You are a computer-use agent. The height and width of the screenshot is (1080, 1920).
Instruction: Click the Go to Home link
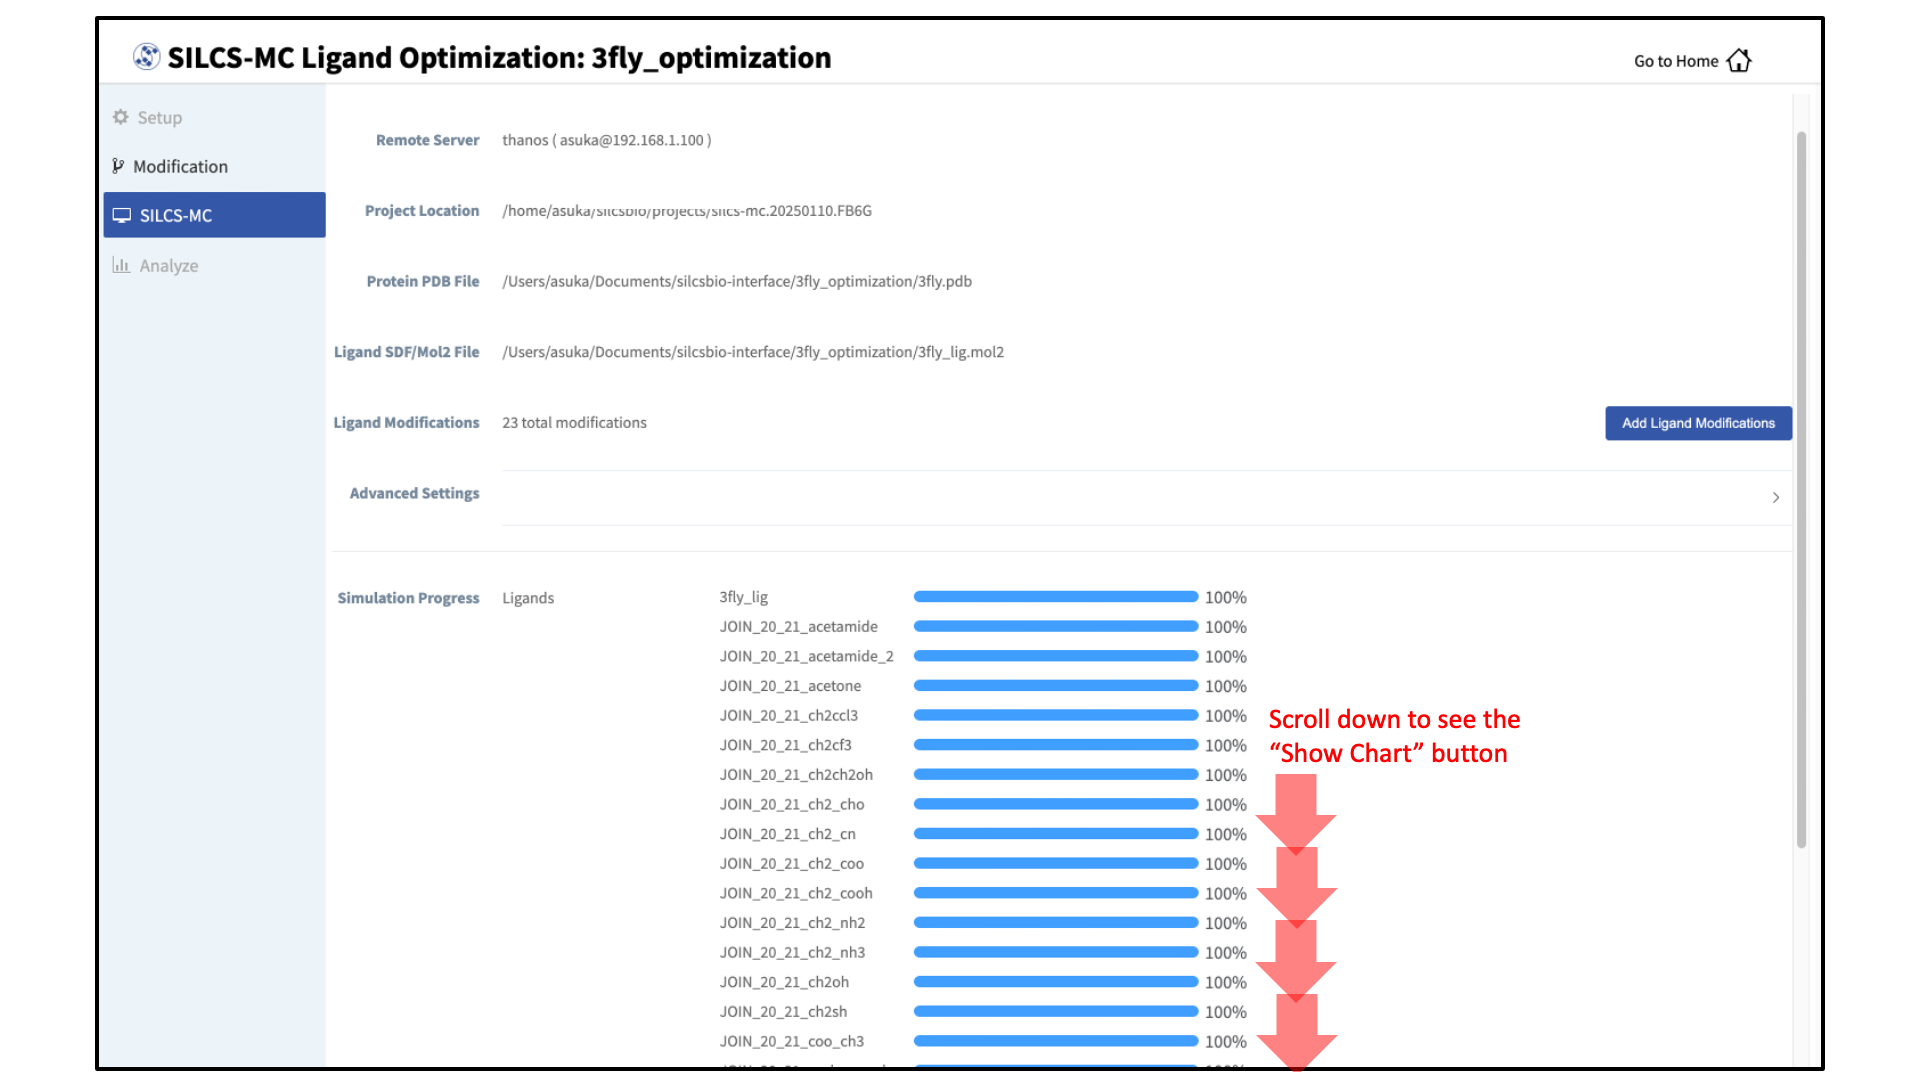coord(1675,61)
